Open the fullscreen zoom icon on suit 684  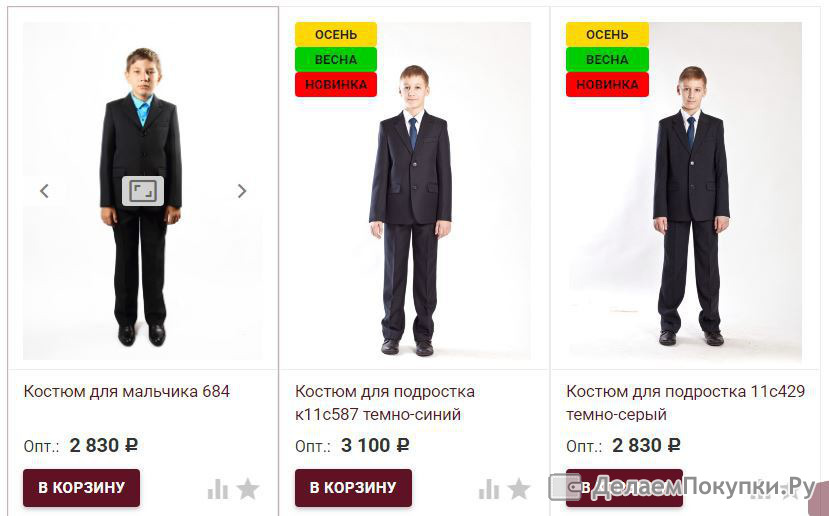[x=143, y=191]
